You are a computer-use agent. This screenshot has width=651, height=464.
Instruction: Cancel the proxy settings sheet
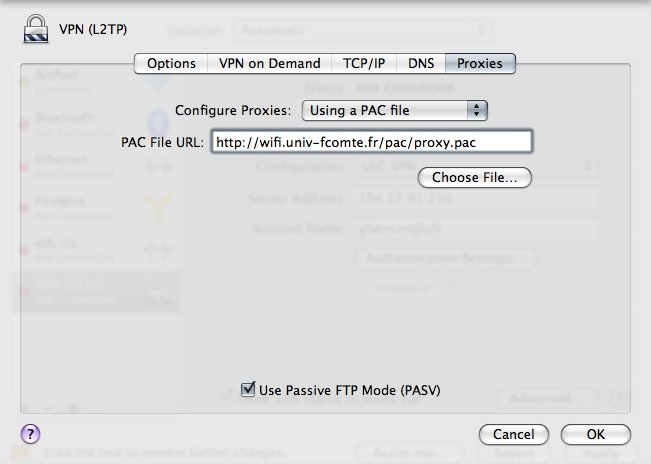click(x=514, y=434)
